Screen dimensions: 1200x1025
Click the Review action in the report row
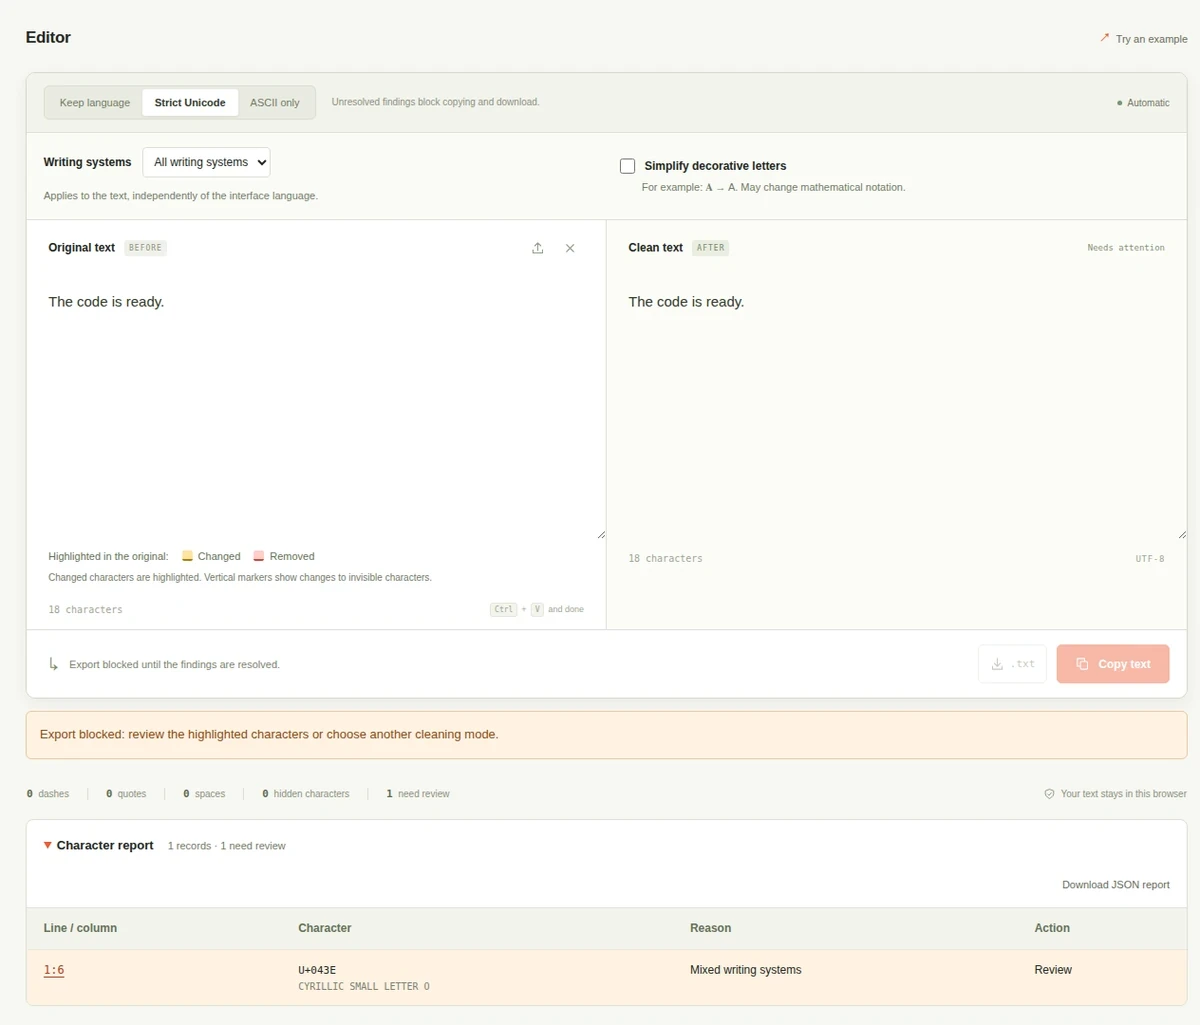pos(1053,970)
